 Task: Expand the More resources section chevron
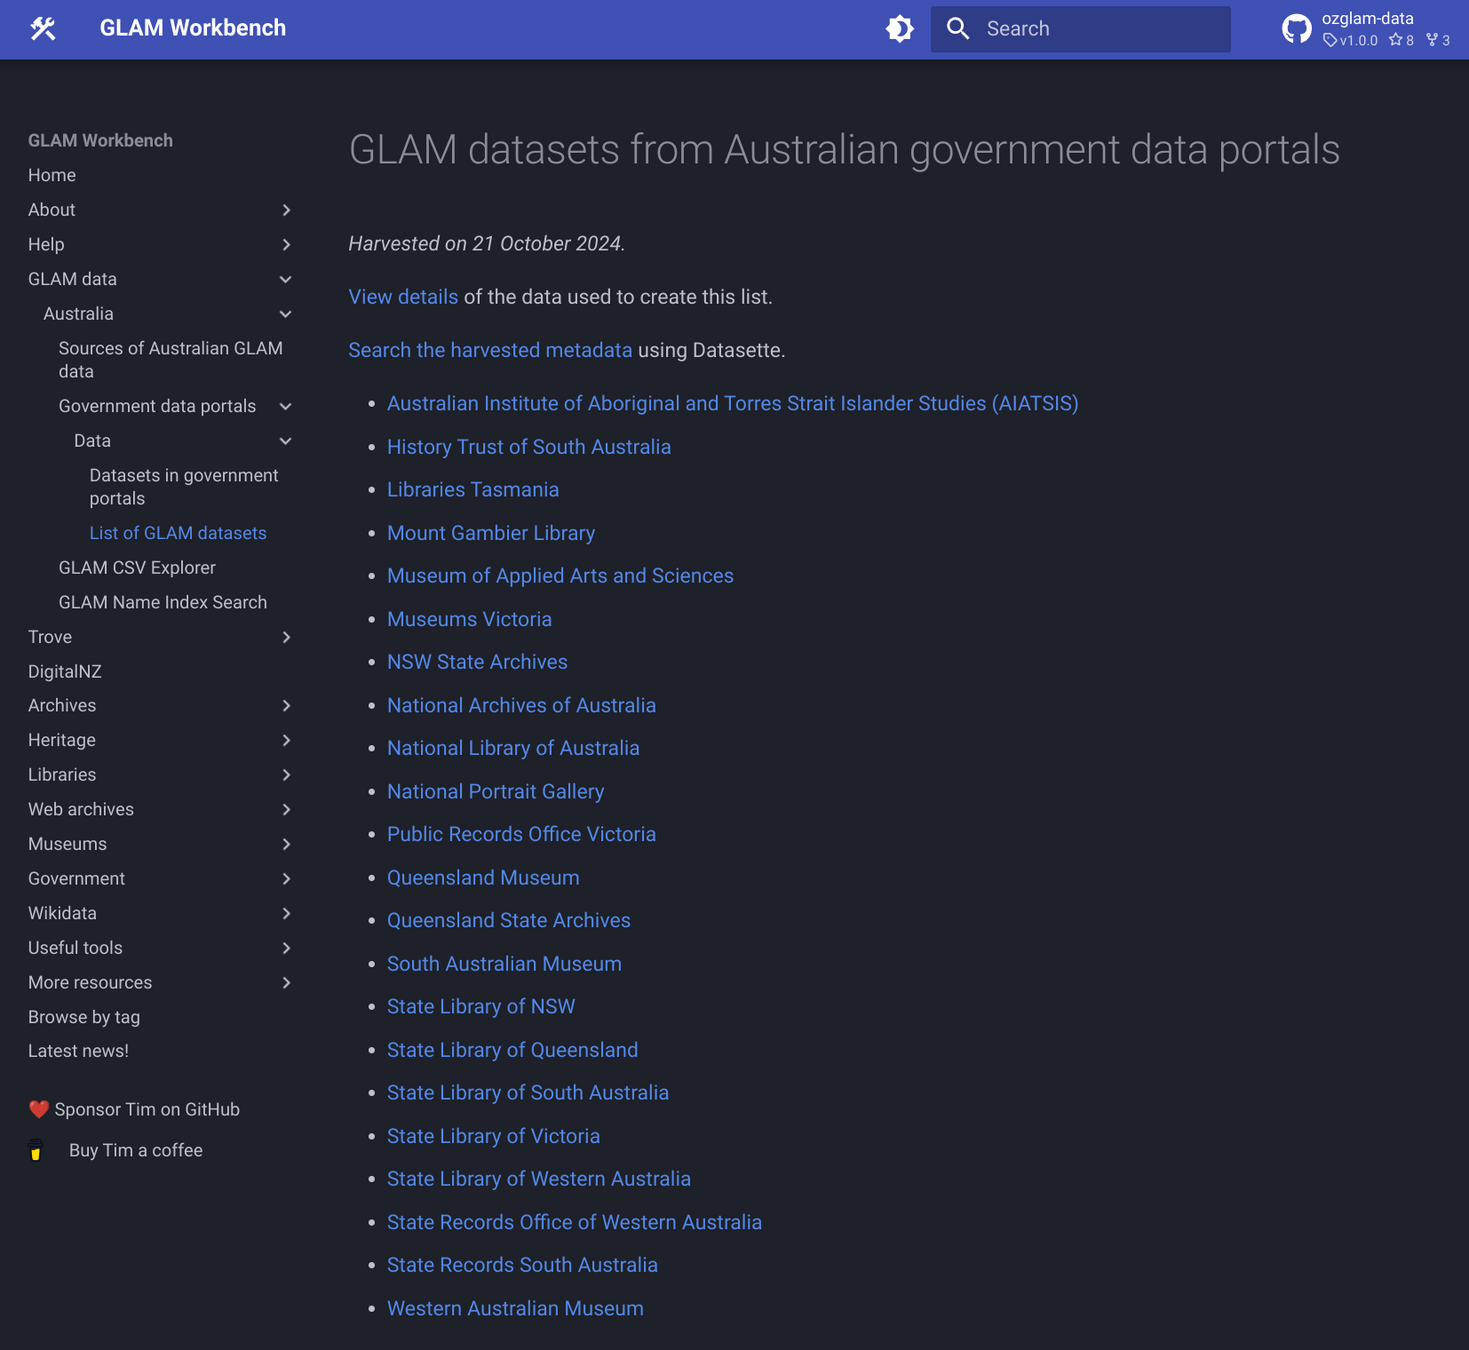[286, 983]
